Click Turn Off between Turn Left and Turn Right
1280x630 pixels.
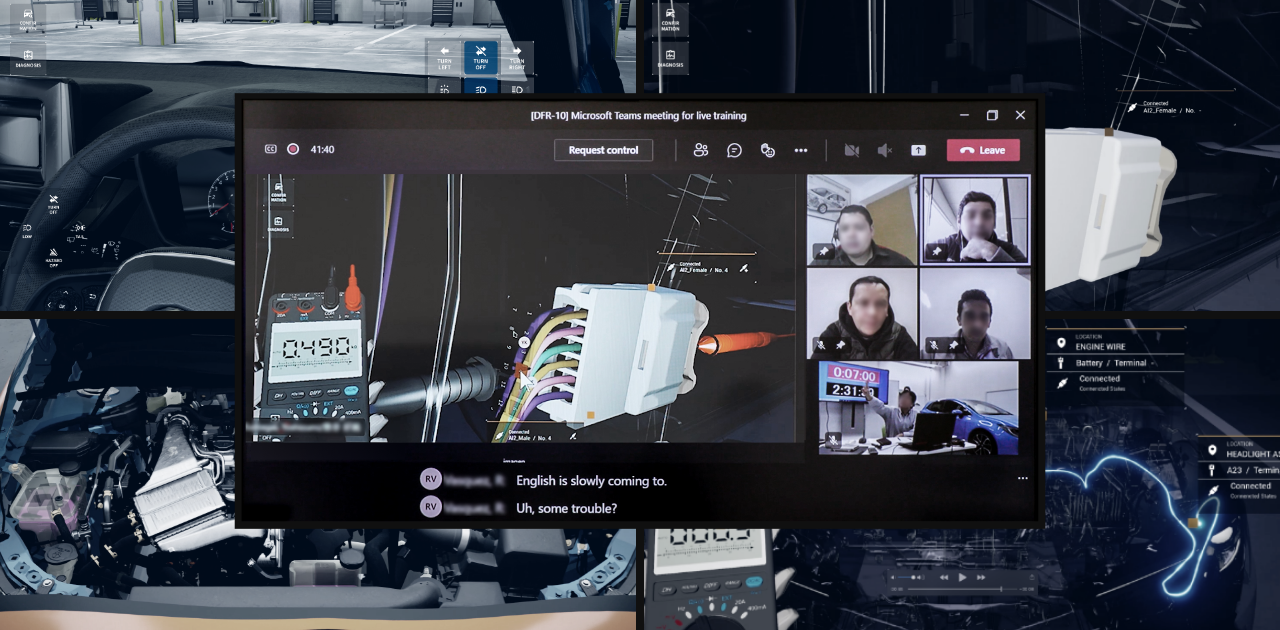(x=481, y=56)
